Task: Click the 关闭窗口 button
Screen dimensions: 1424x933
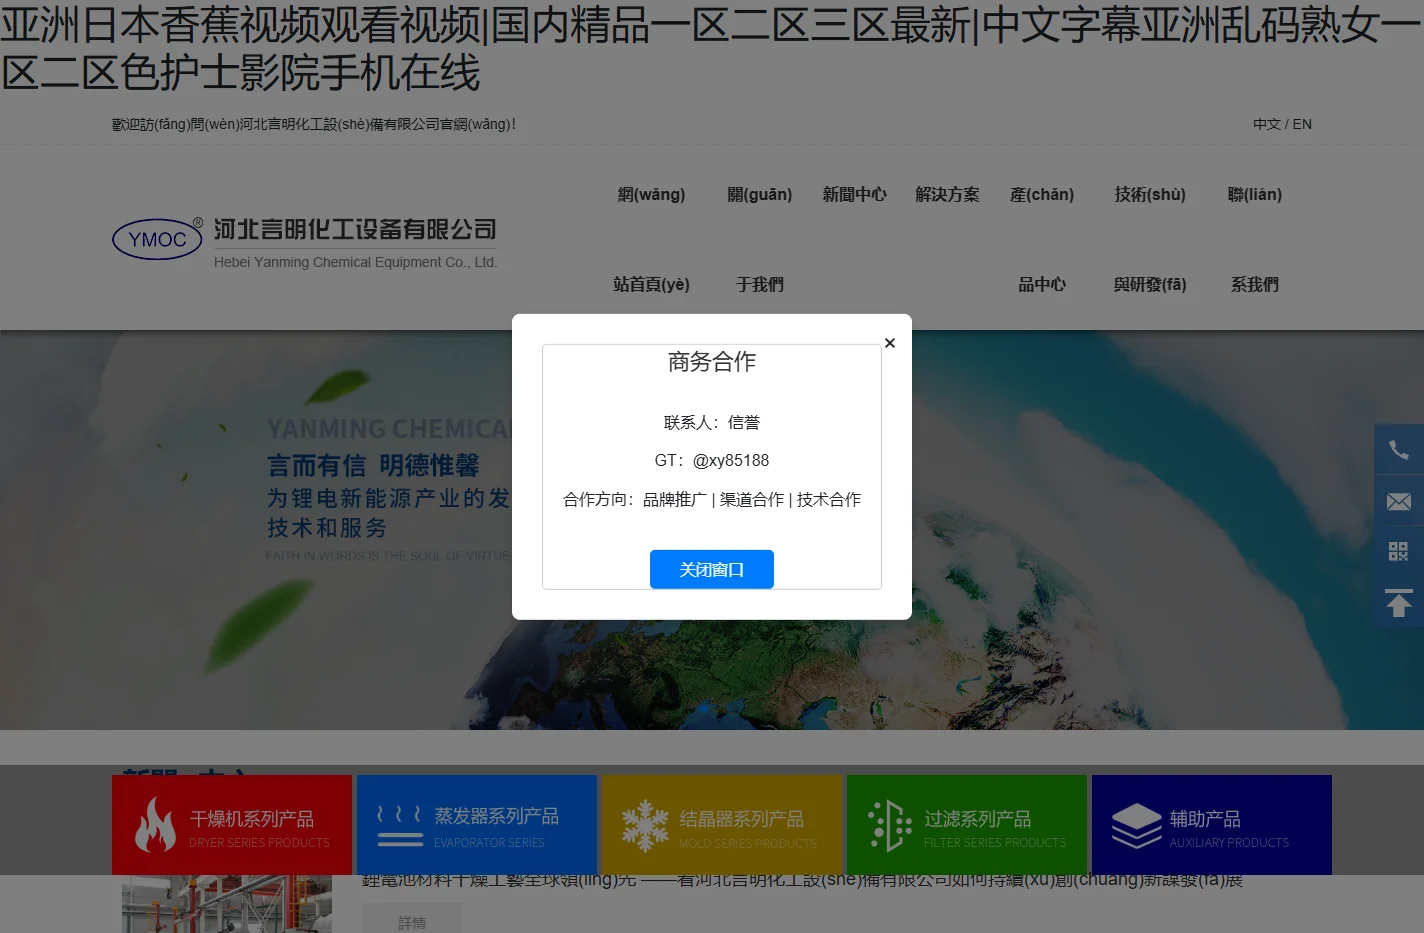Action: point(711,569)
